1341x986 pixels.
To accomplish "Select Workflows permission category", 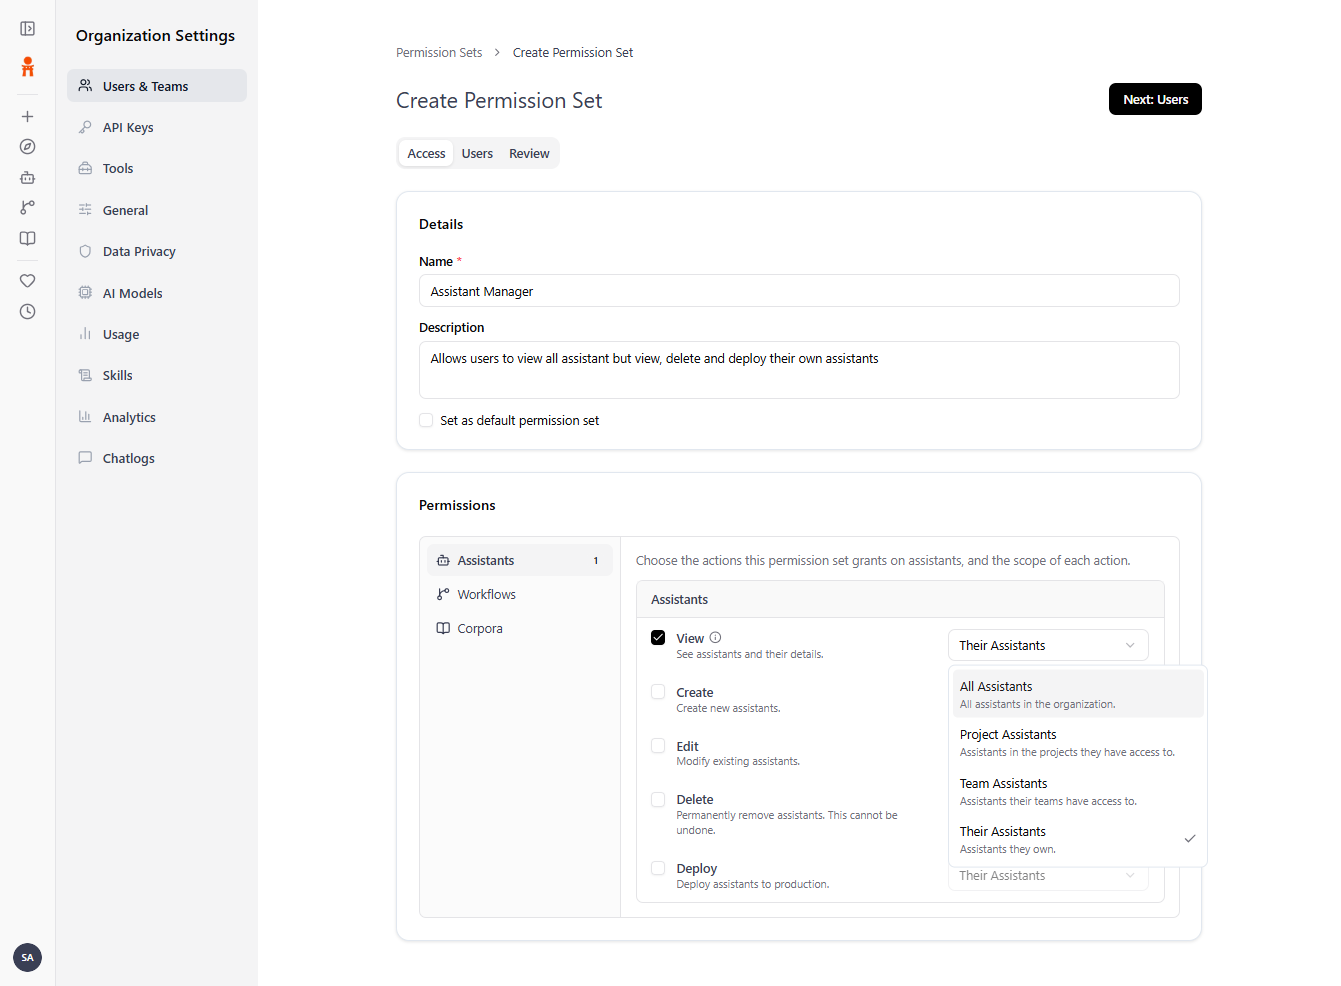I will coord(520,594).
